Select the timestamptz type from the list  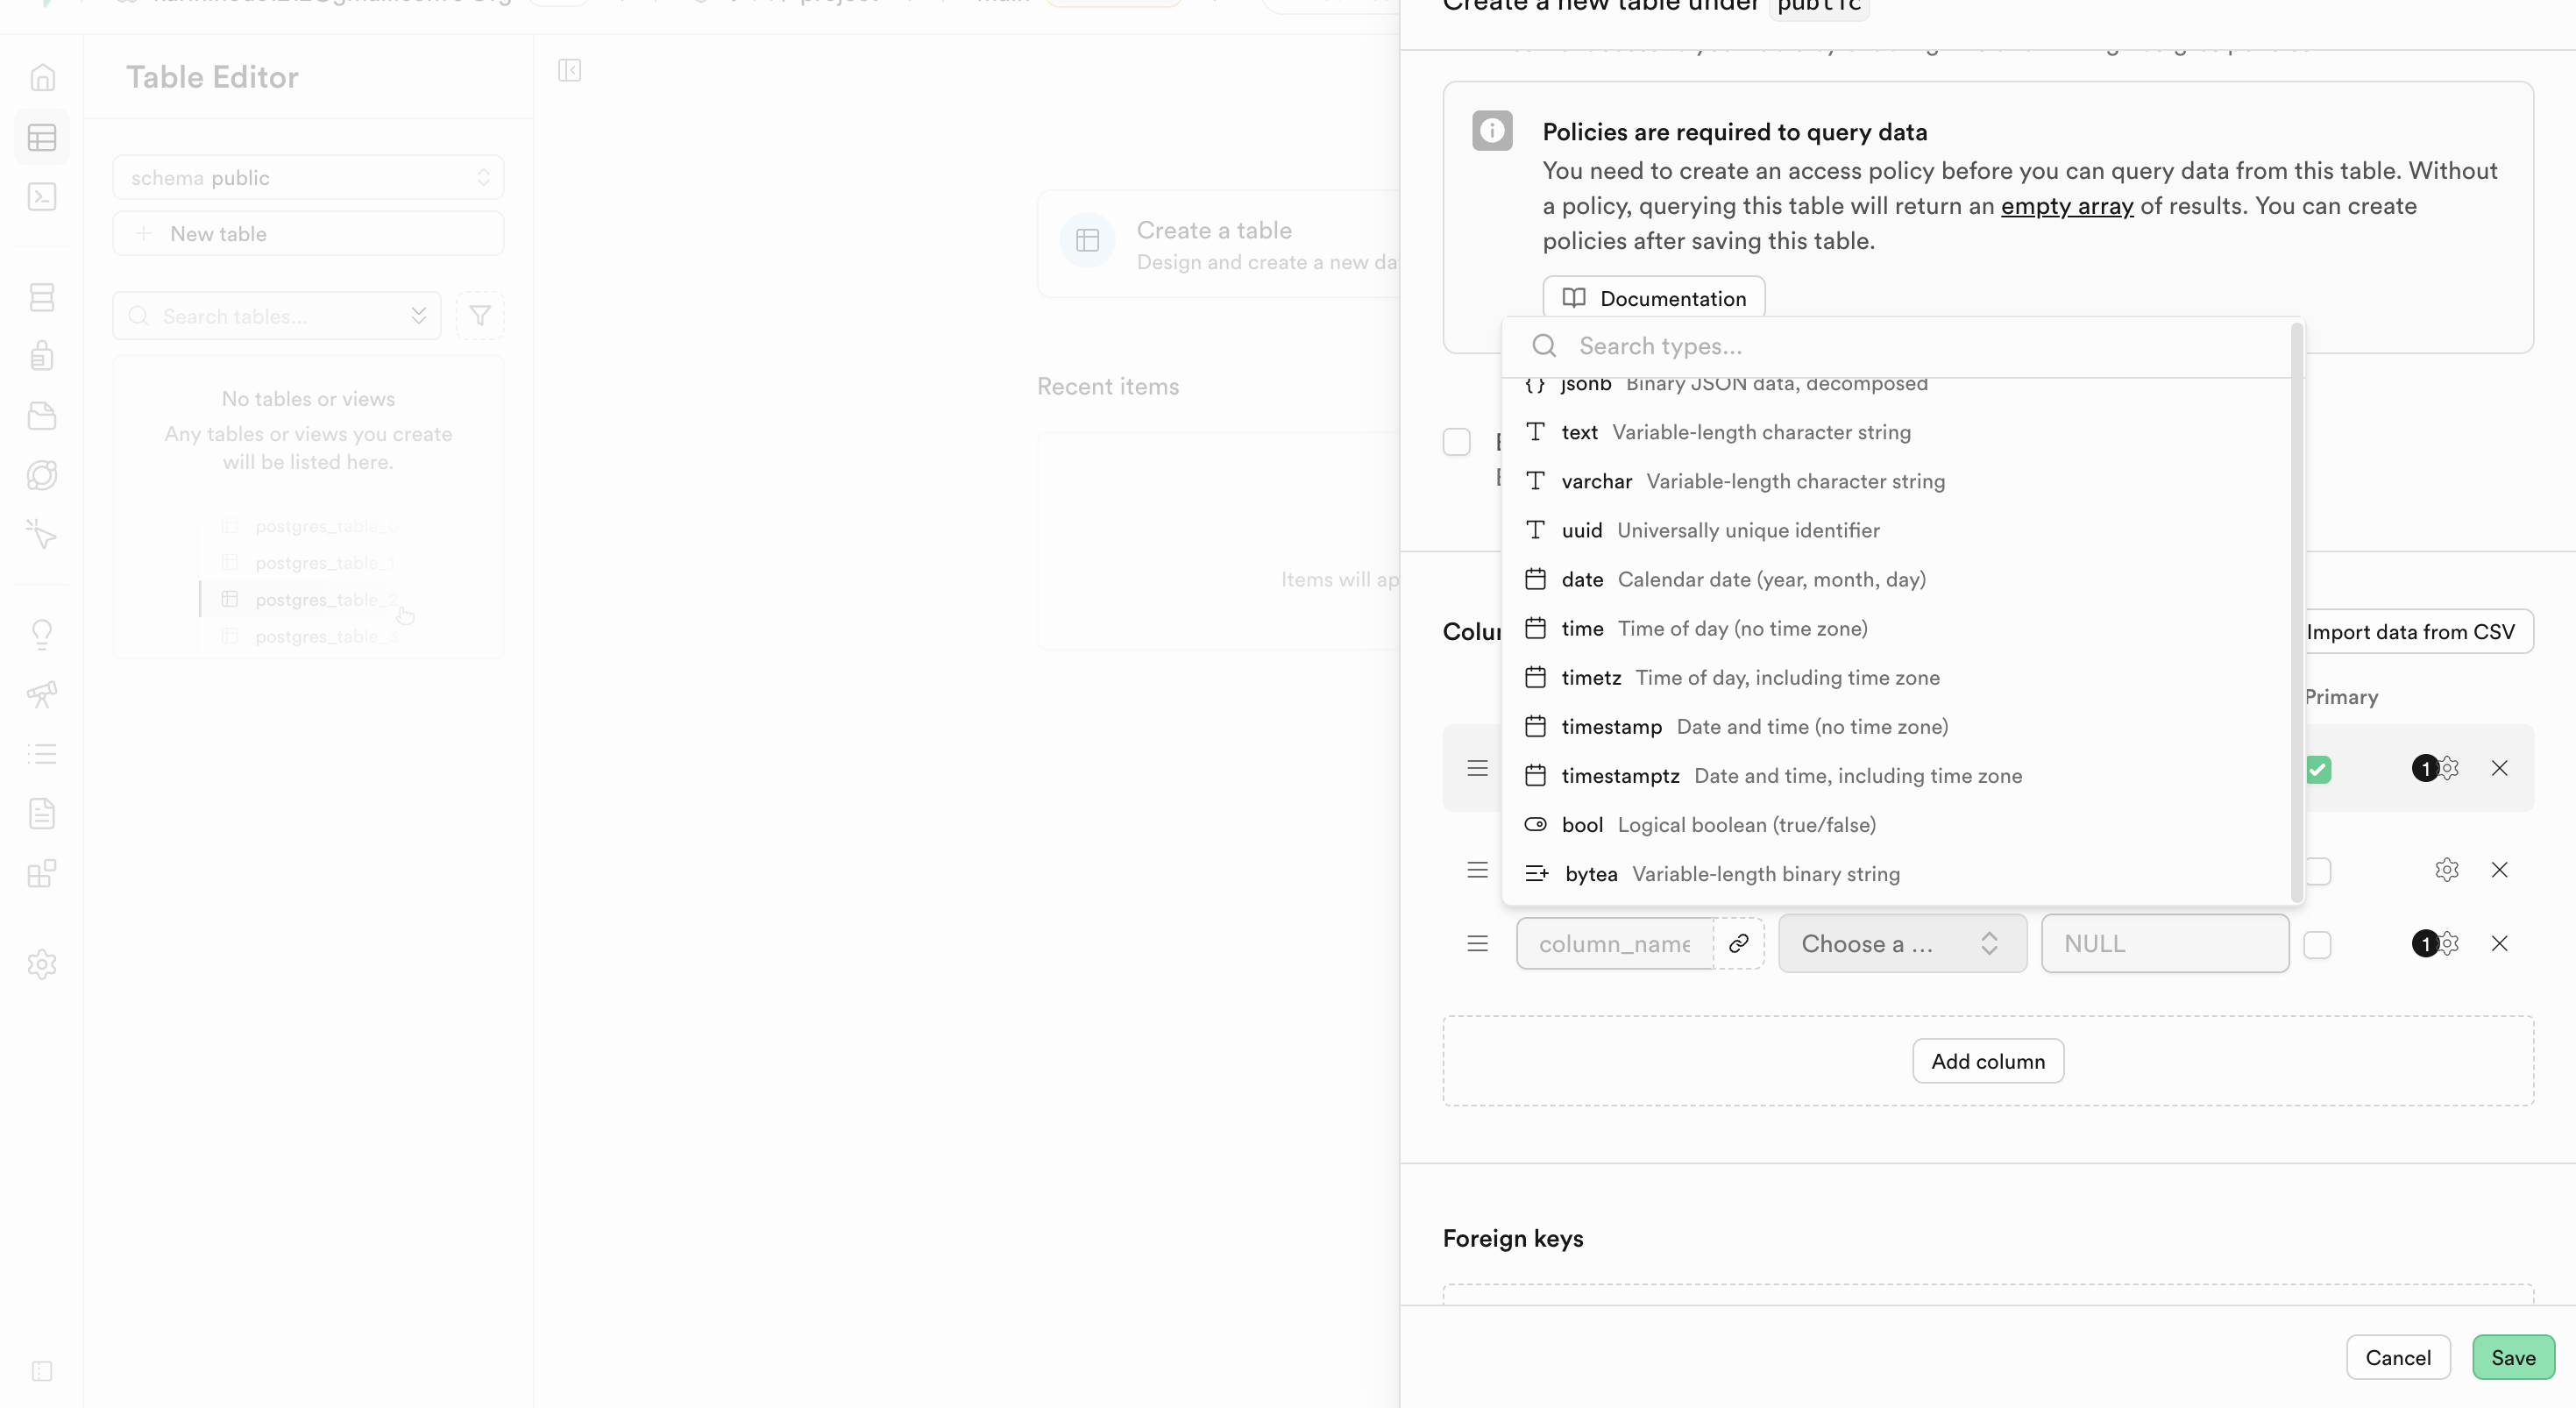(x=1620, y=775)
